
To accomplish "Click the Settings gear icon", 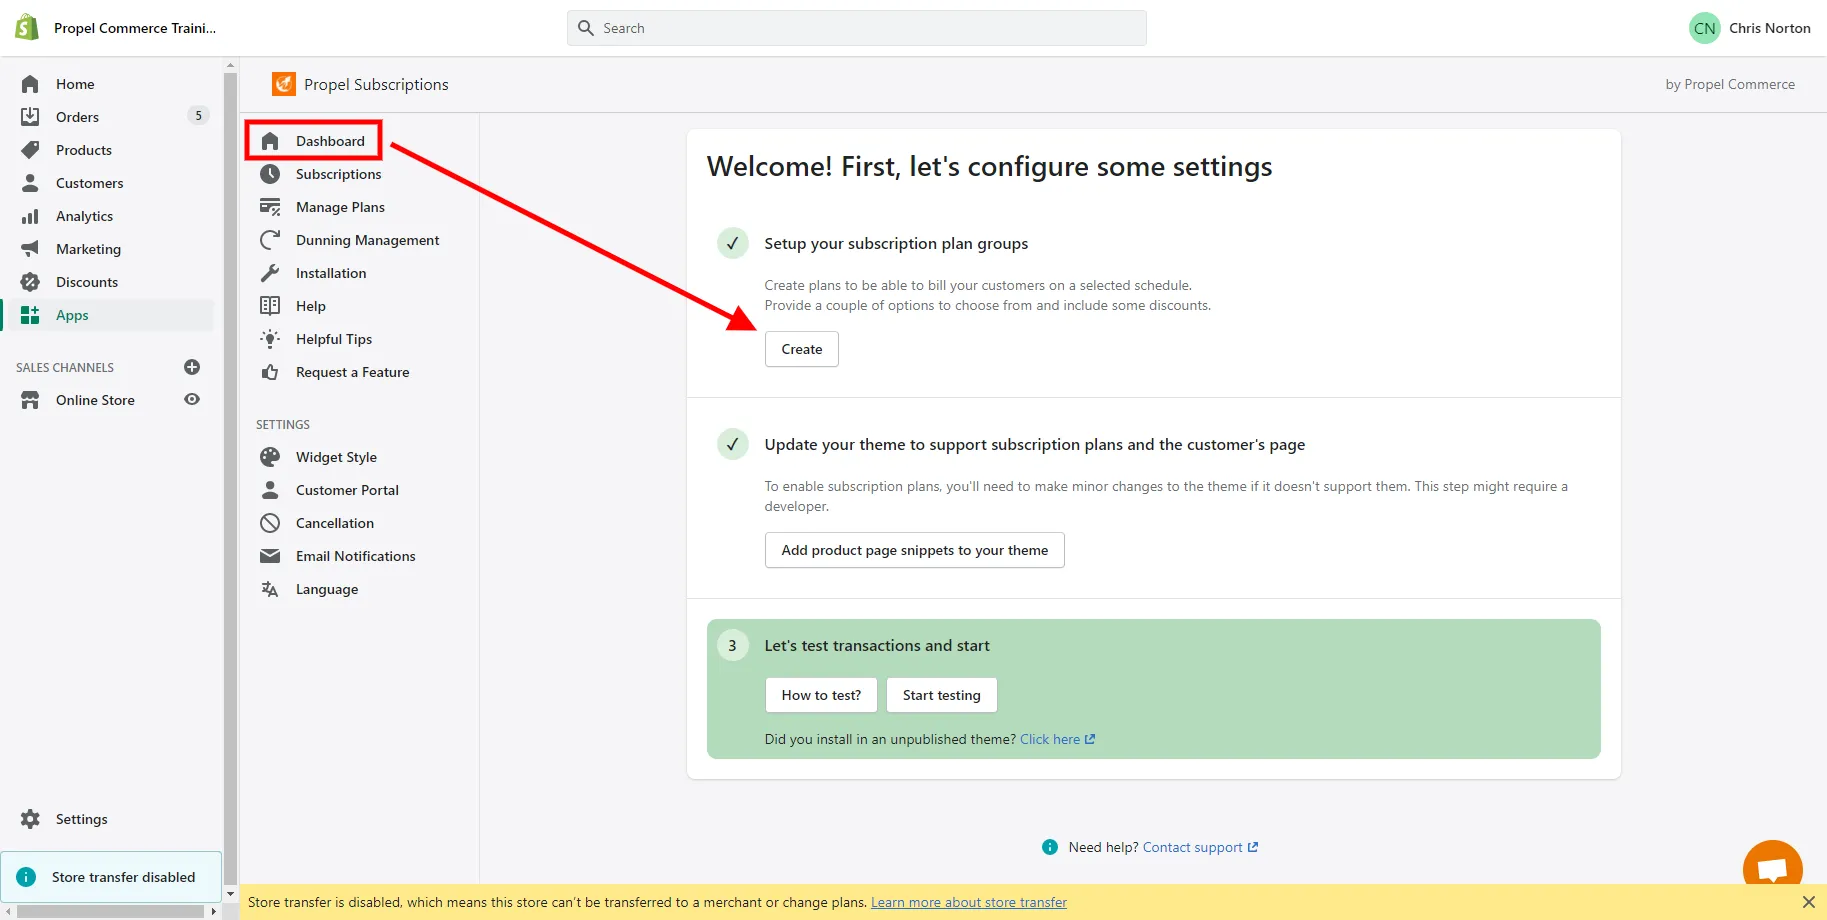I will coord(30,819).
